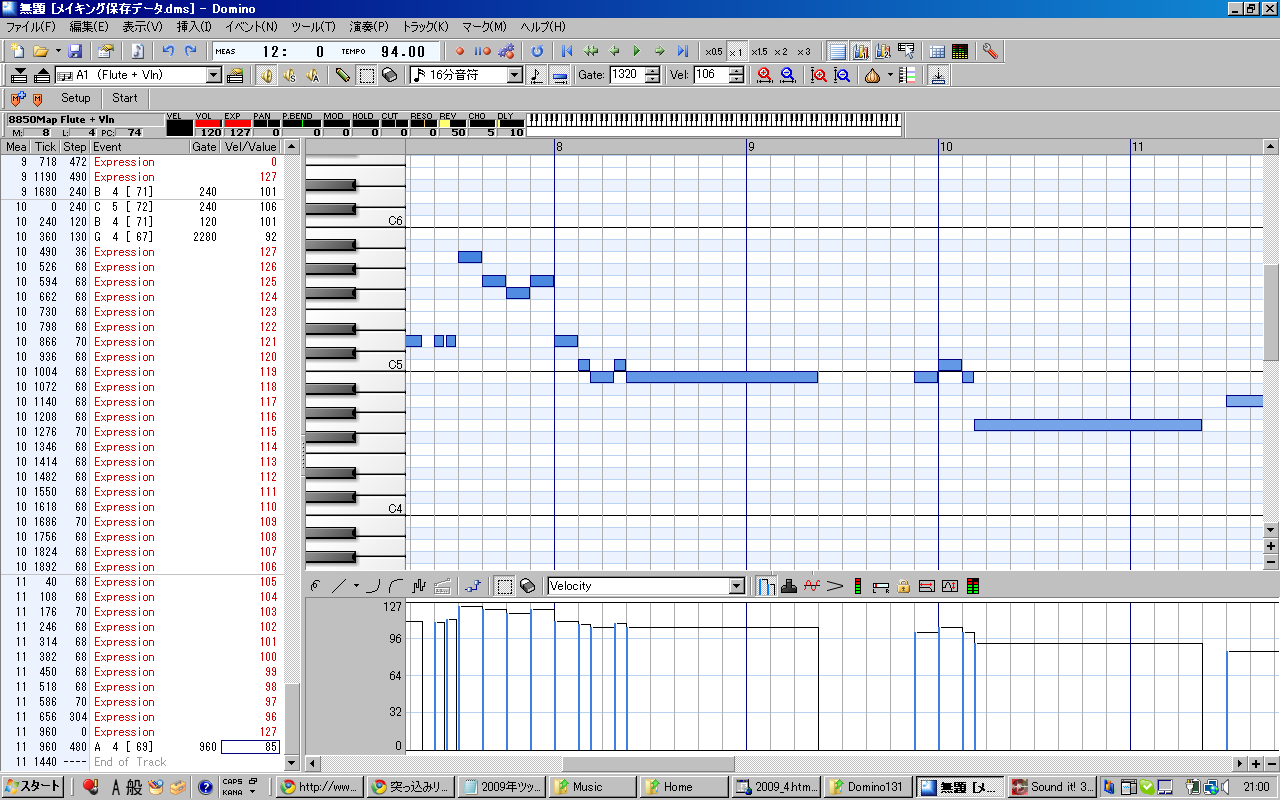The image size is (1280, 800).
Task: Toggle the x0.5 playback speed
Action: (713, 51)
